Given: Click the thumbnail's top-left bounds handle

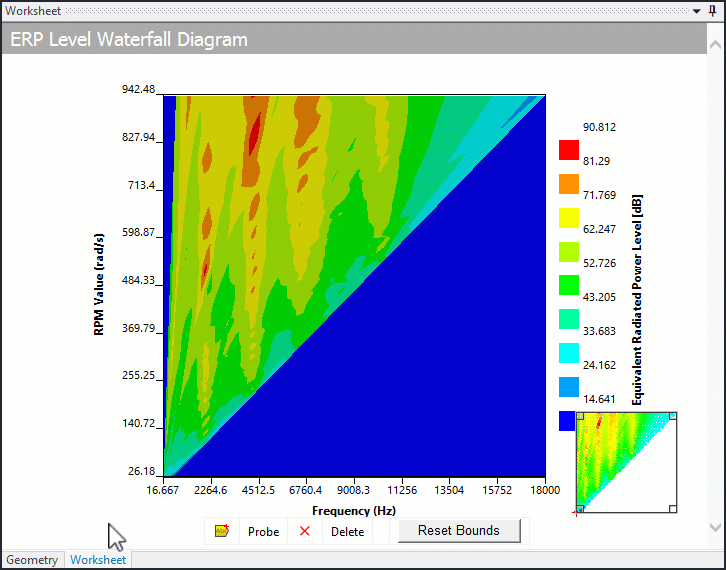Looking at the screenshot, I should 580,416.
